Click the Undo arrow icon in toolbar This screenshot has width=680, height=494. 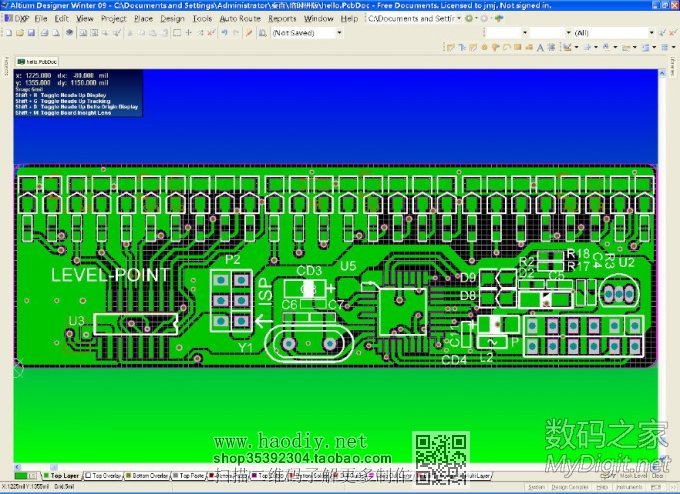(220, 33)
